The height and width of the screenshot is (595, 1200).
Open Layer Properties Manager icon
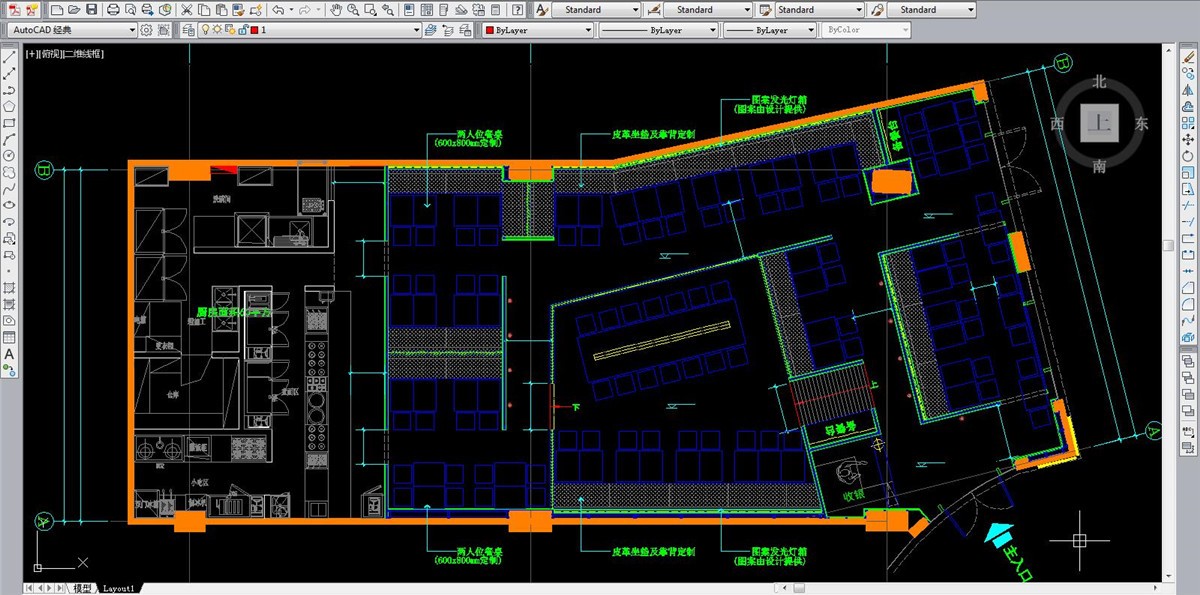[x=189, y=30]
